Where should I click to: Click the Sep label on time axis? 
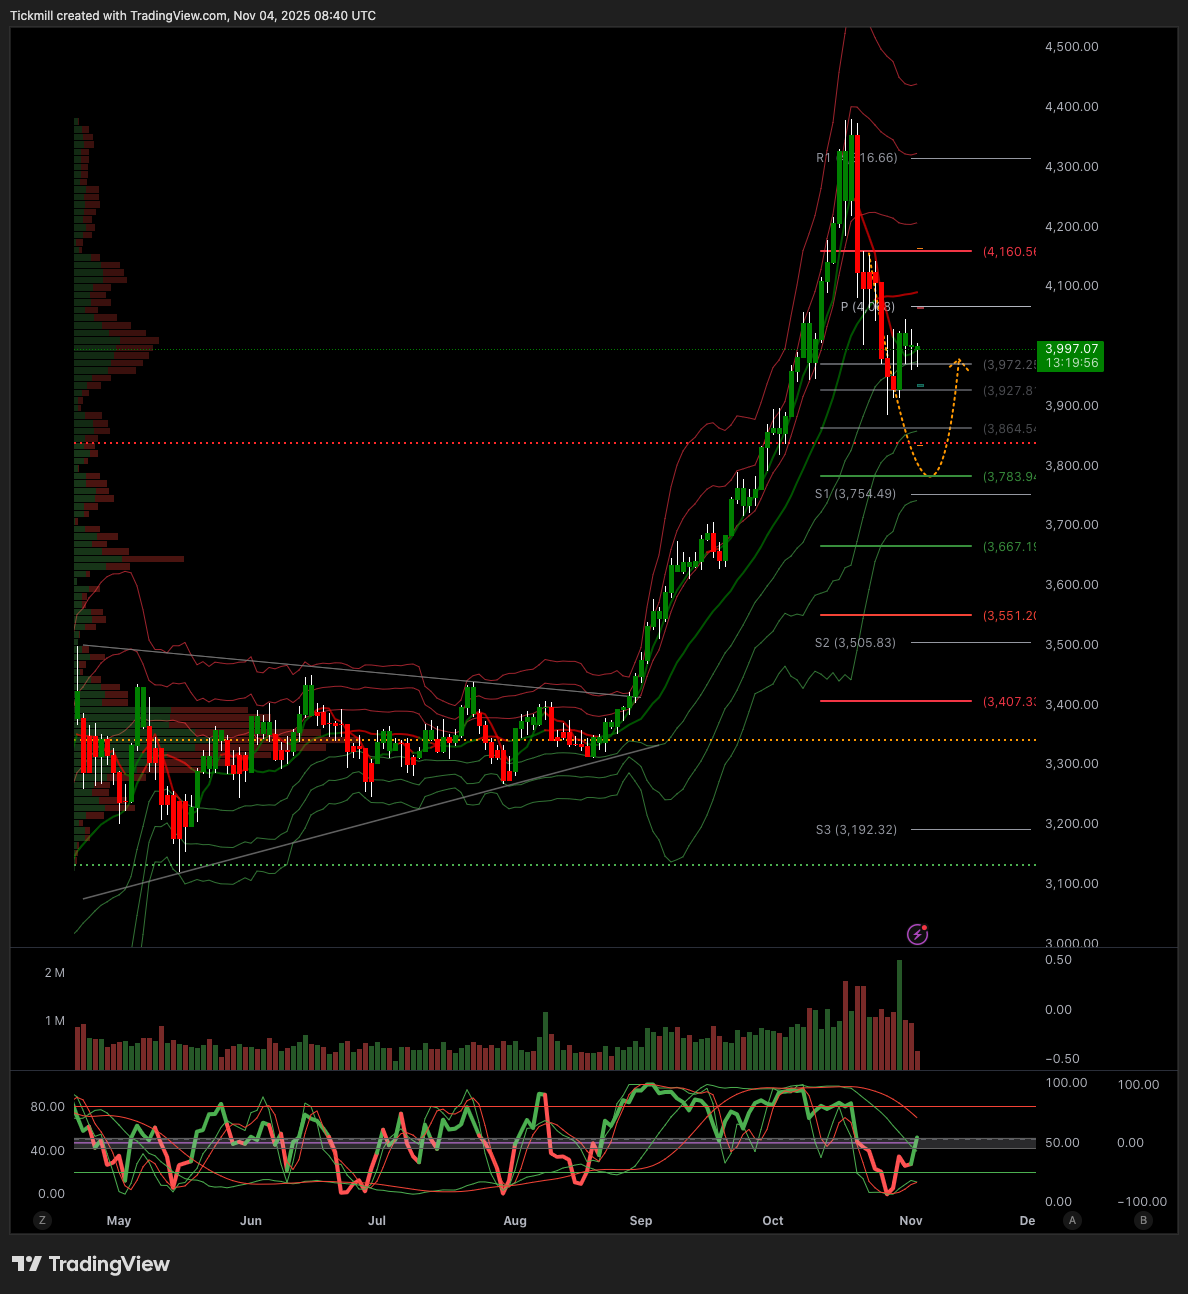[641, 1221]
